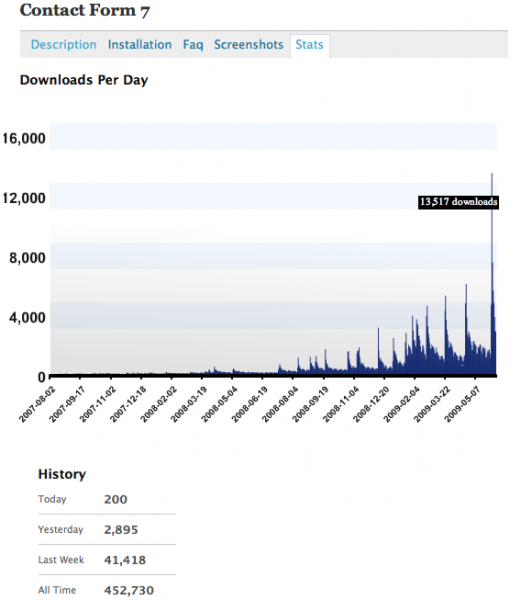Click the 2009-02-04 date label

402,404
